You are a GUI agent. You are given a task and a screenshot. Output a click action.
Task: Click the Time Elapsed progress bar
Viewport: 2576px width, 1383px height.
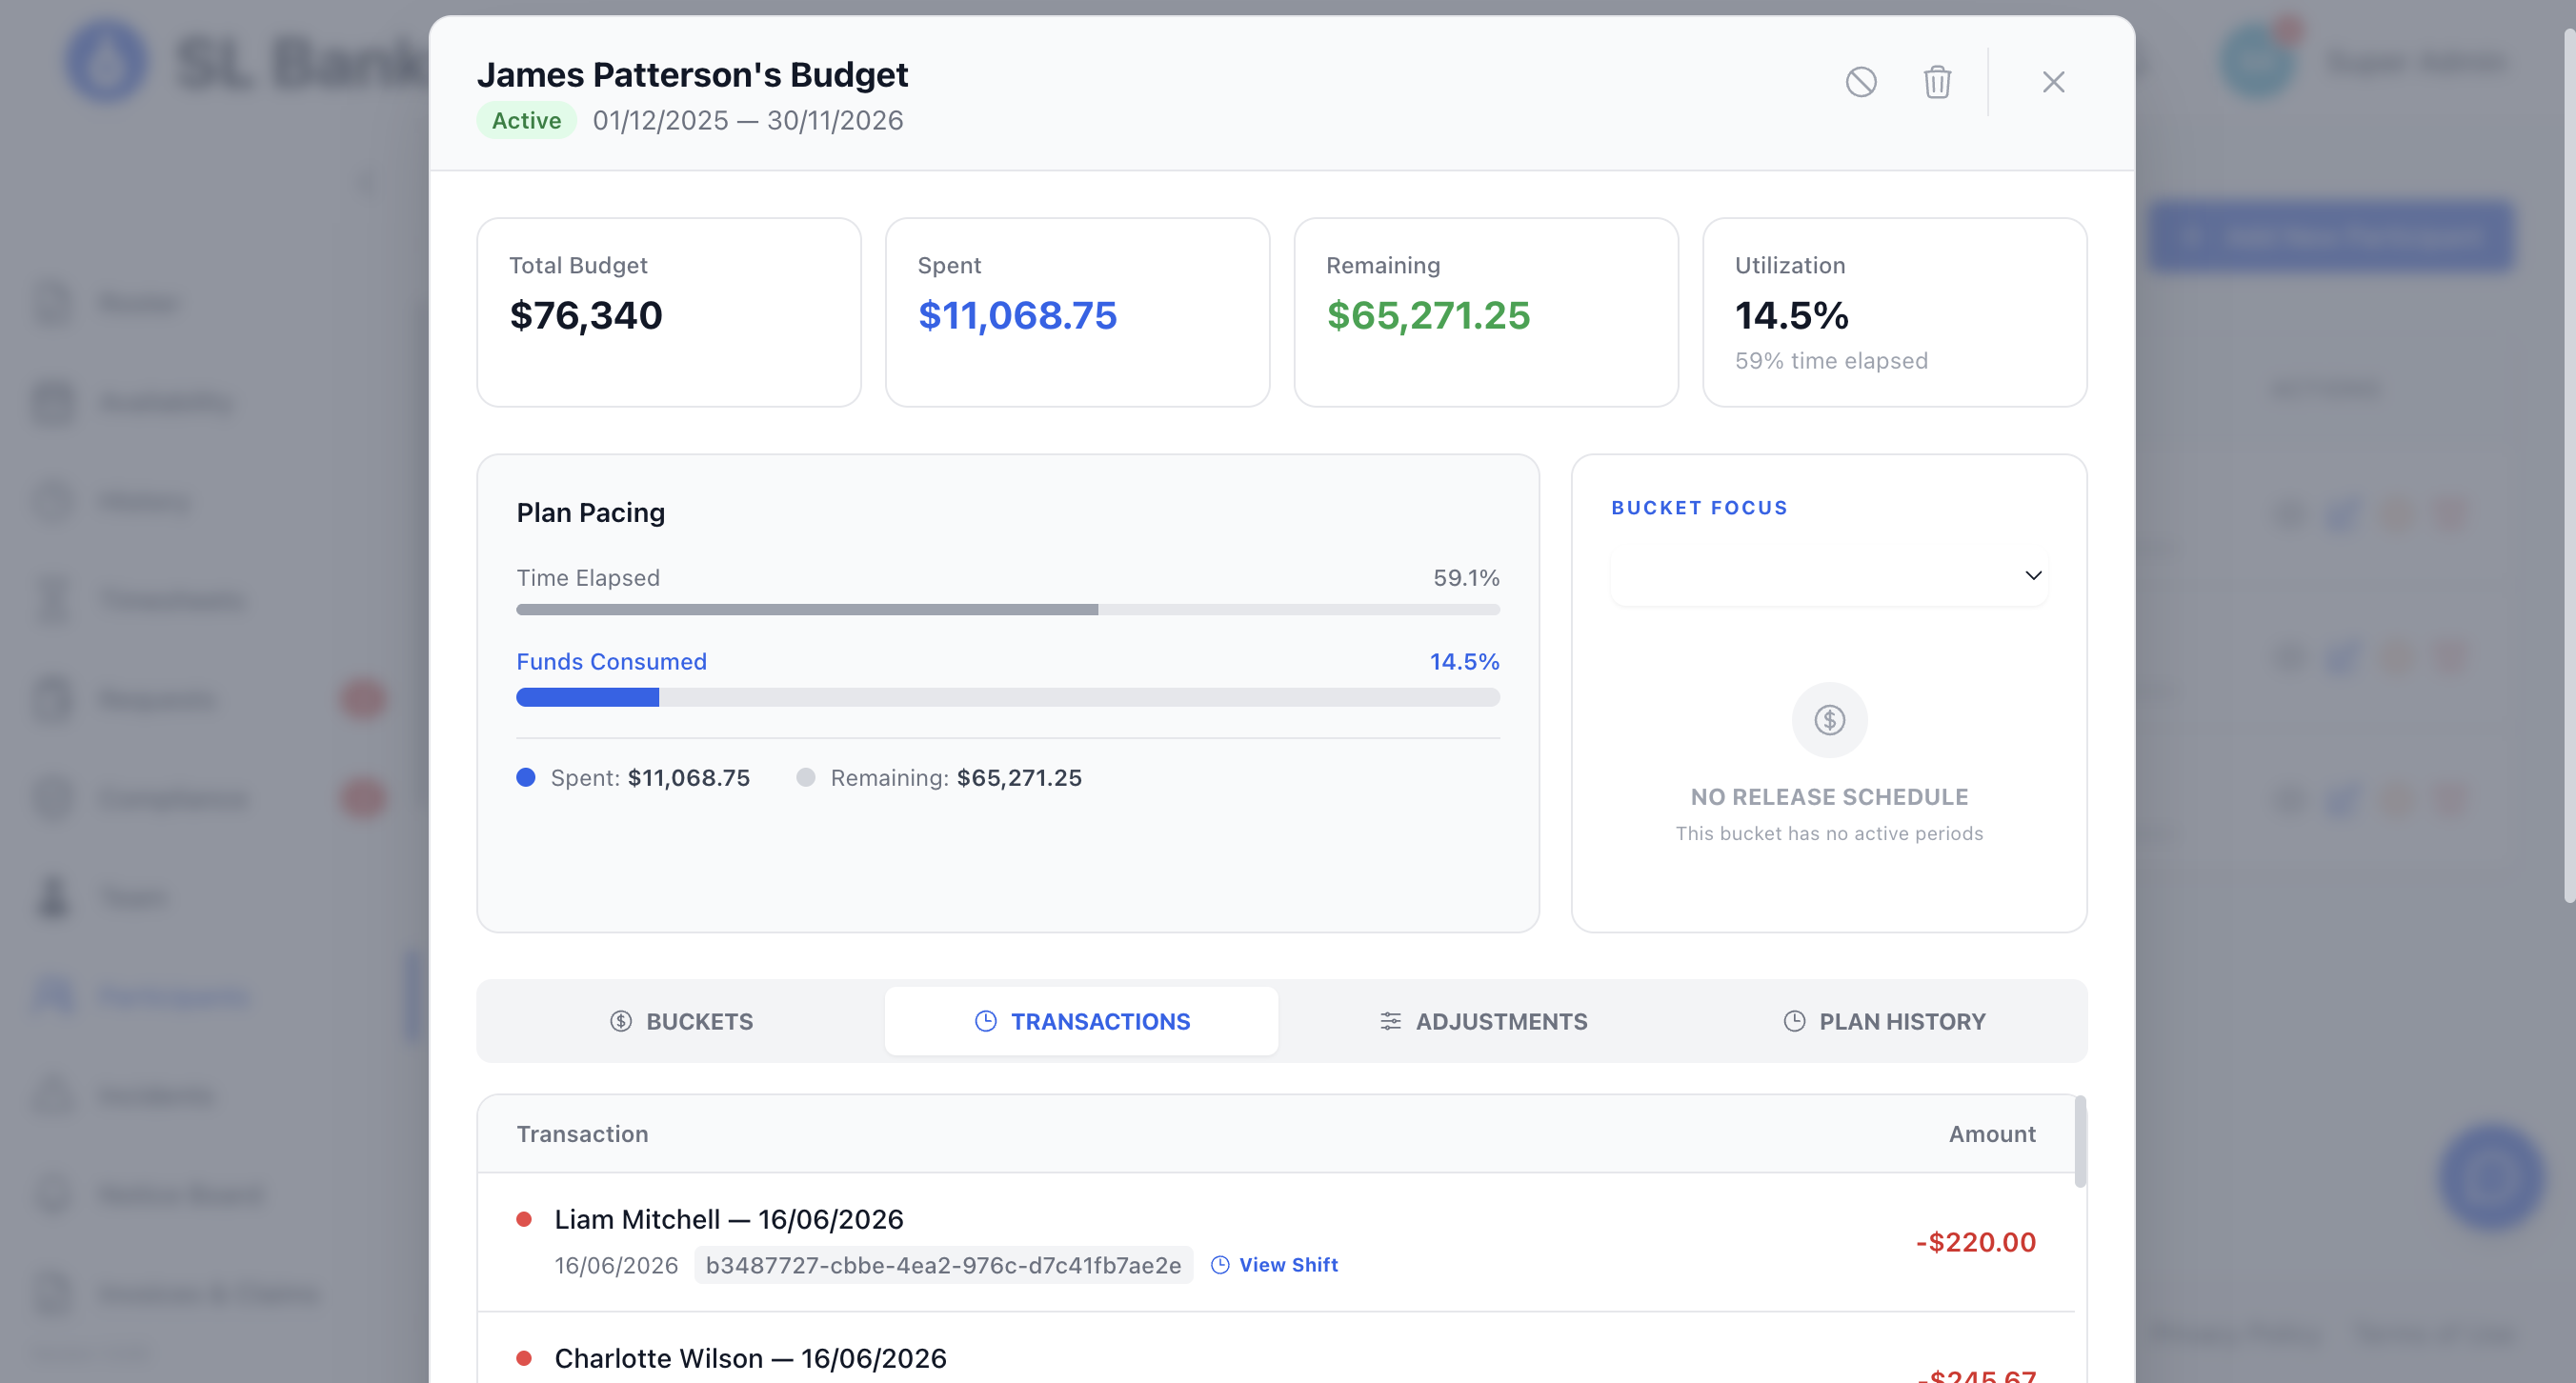coord(1008,610)
